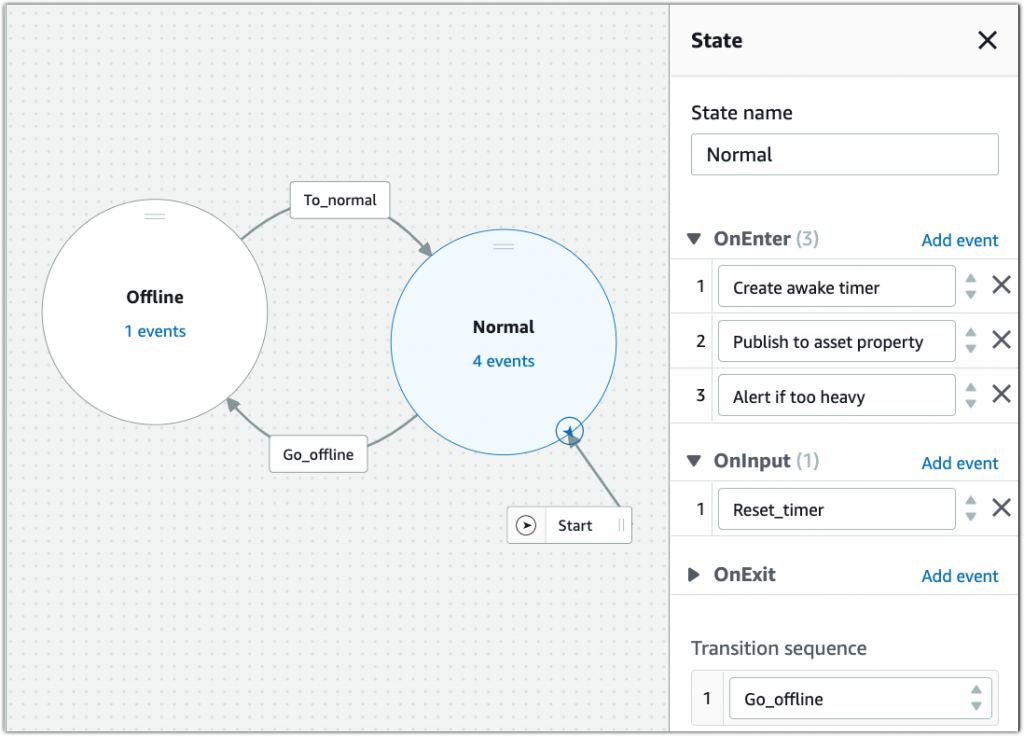Select the To_normal transition label

click(339, 200)
